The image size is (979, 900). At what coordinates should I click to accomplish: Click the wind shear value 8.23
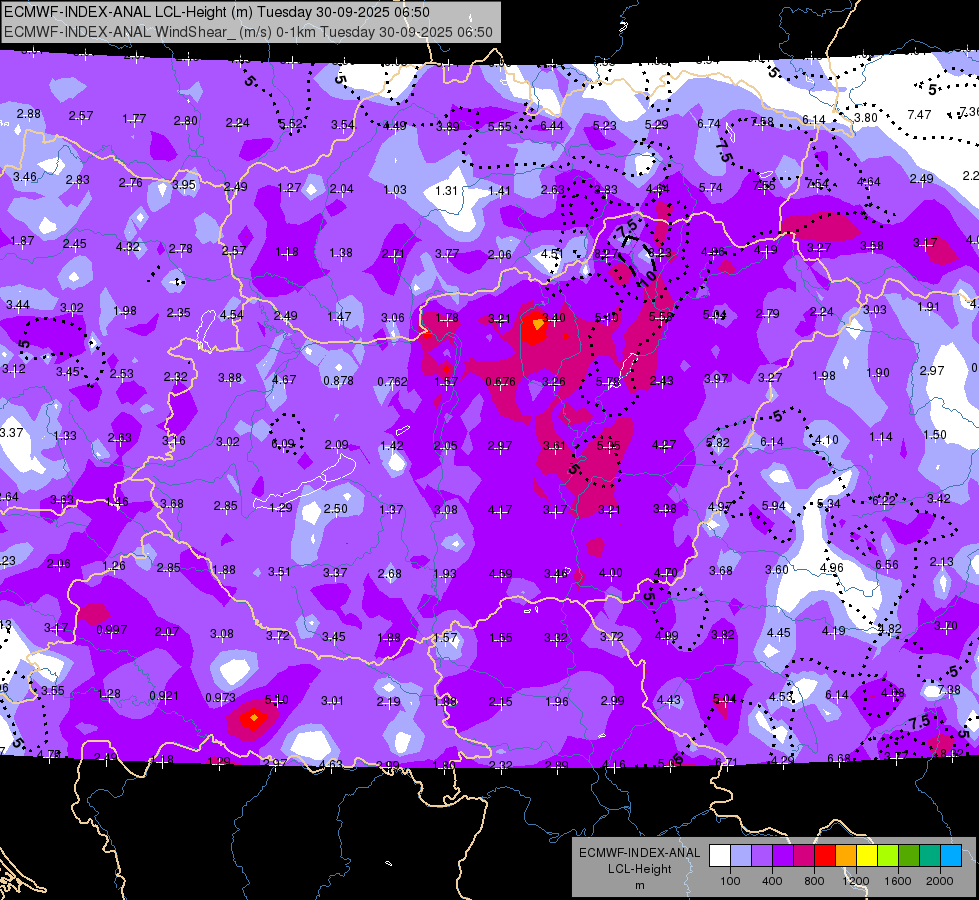click(659, 252)
